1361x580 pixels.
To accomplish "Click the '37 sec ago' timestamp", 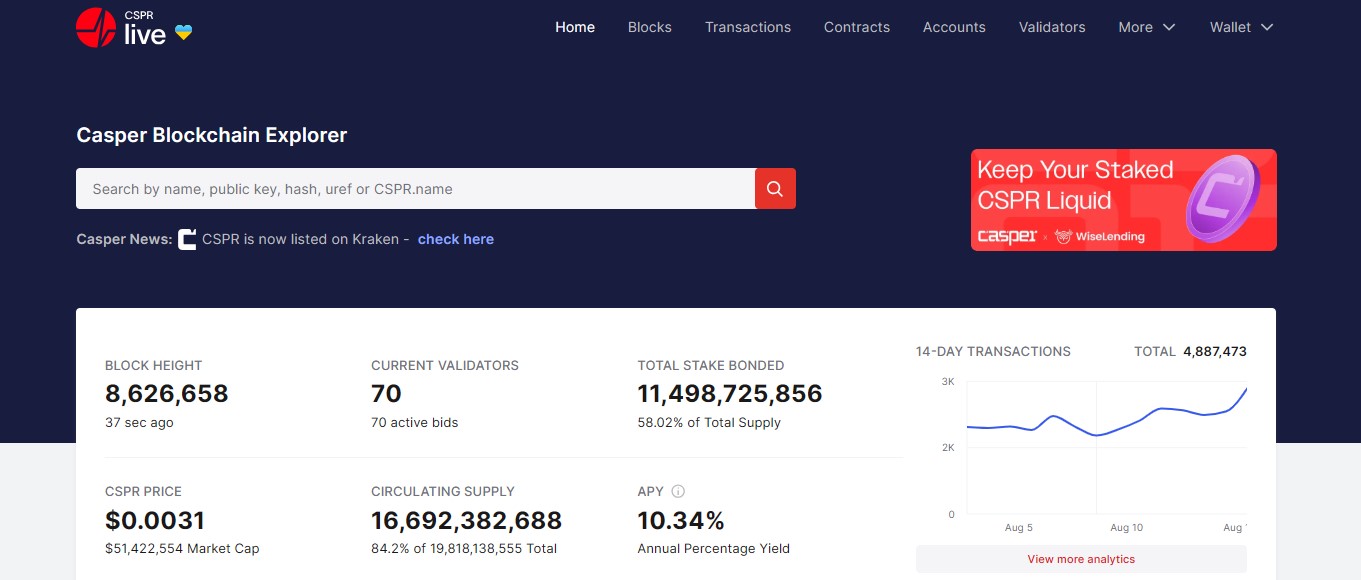I will (x=139, y=423).
